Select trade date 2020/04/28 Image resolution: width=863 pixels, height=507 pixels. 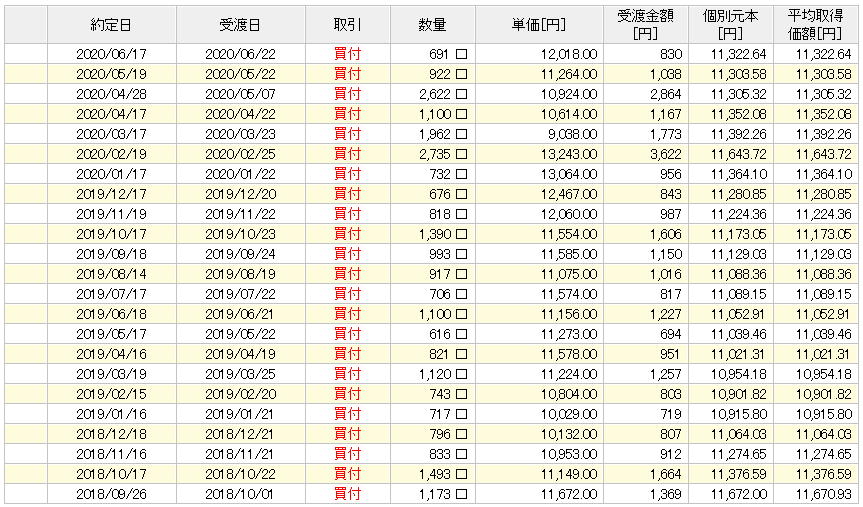tap(112, 94)
